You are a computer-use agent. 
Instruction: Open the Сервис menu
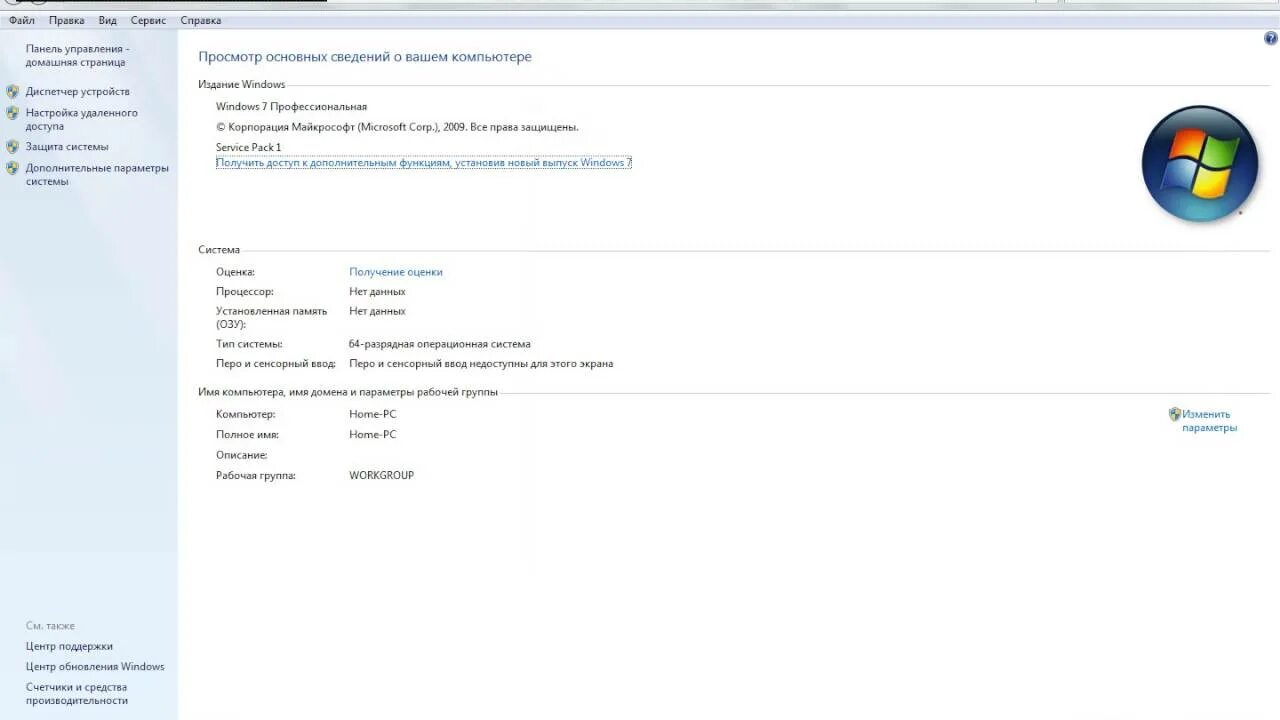coord(148,20)
